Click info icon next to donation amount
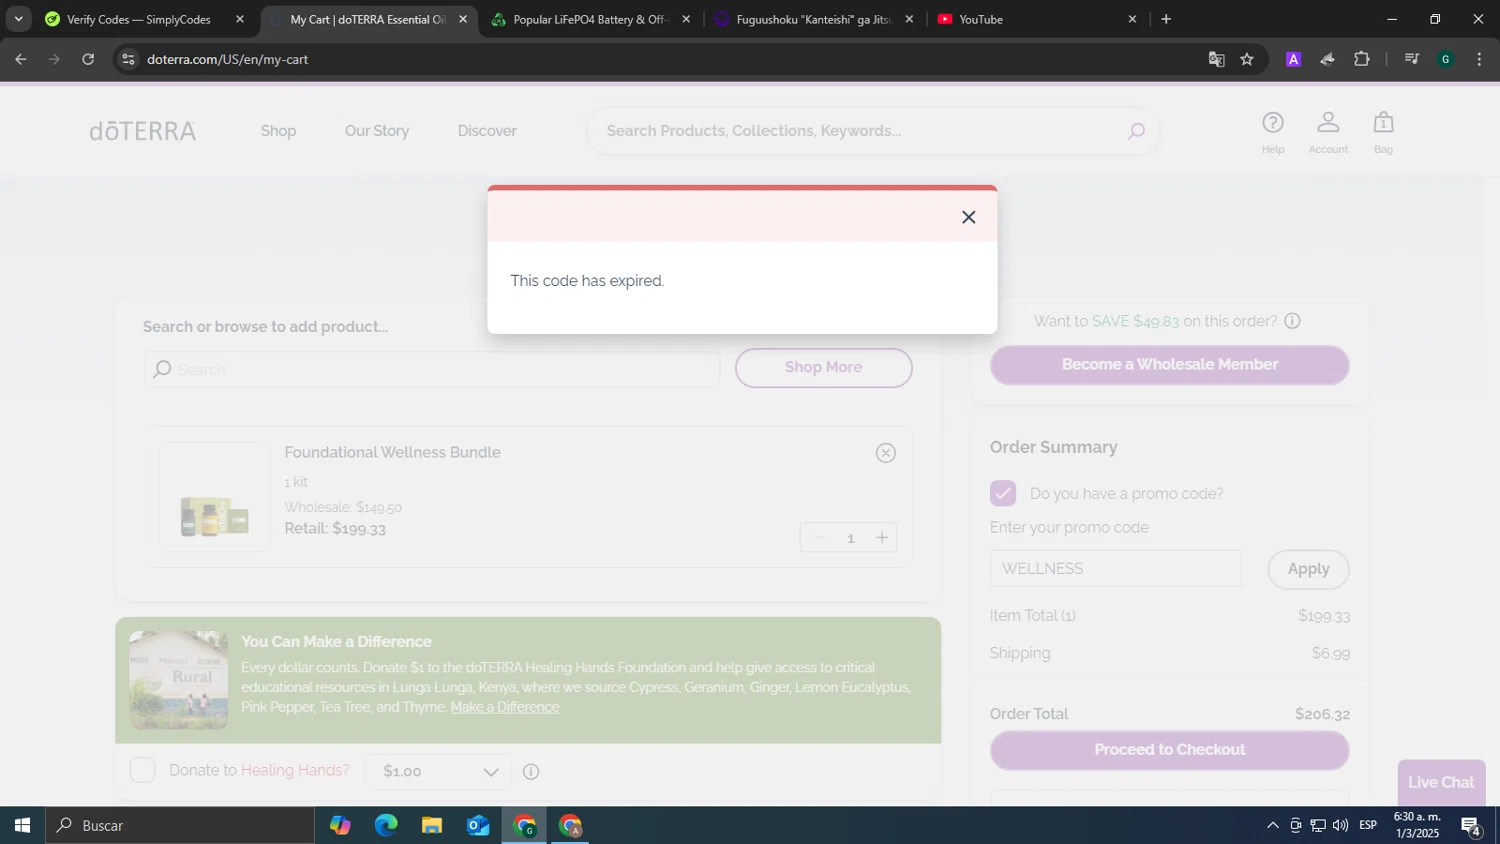The image size is (1500, 844). tap(531, 771)
